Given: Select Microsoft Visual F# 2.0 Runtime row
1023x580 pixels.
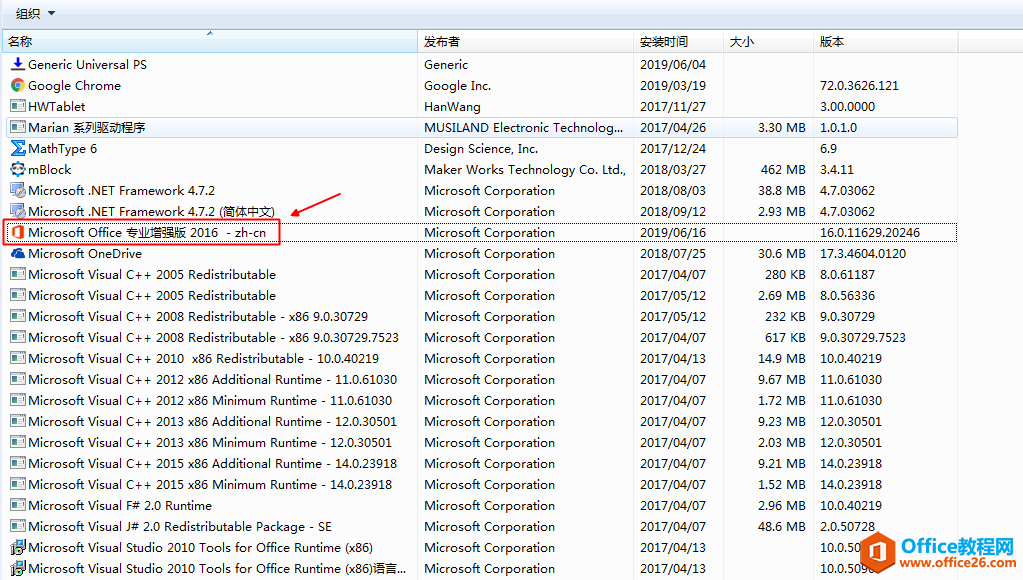Looking at the screenshot, I should coord(120,506).
